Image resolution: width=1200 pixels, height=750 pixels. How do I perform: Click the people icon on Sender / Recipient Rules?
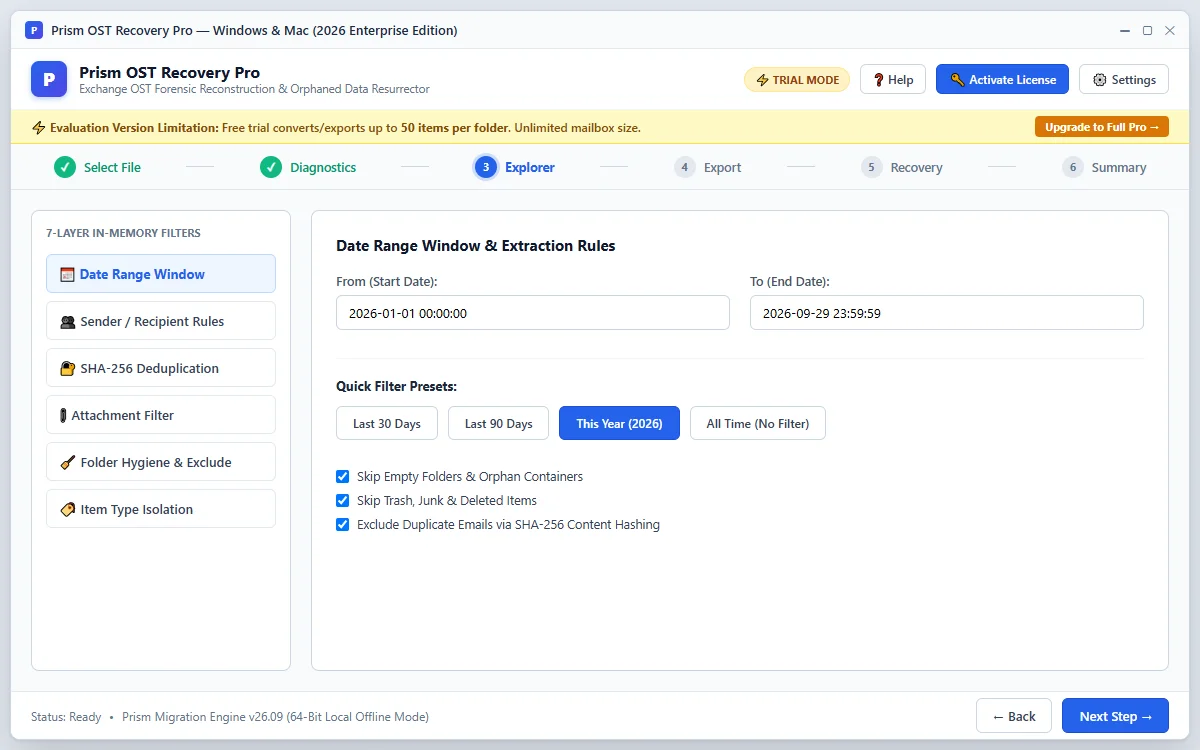point(67,321)
